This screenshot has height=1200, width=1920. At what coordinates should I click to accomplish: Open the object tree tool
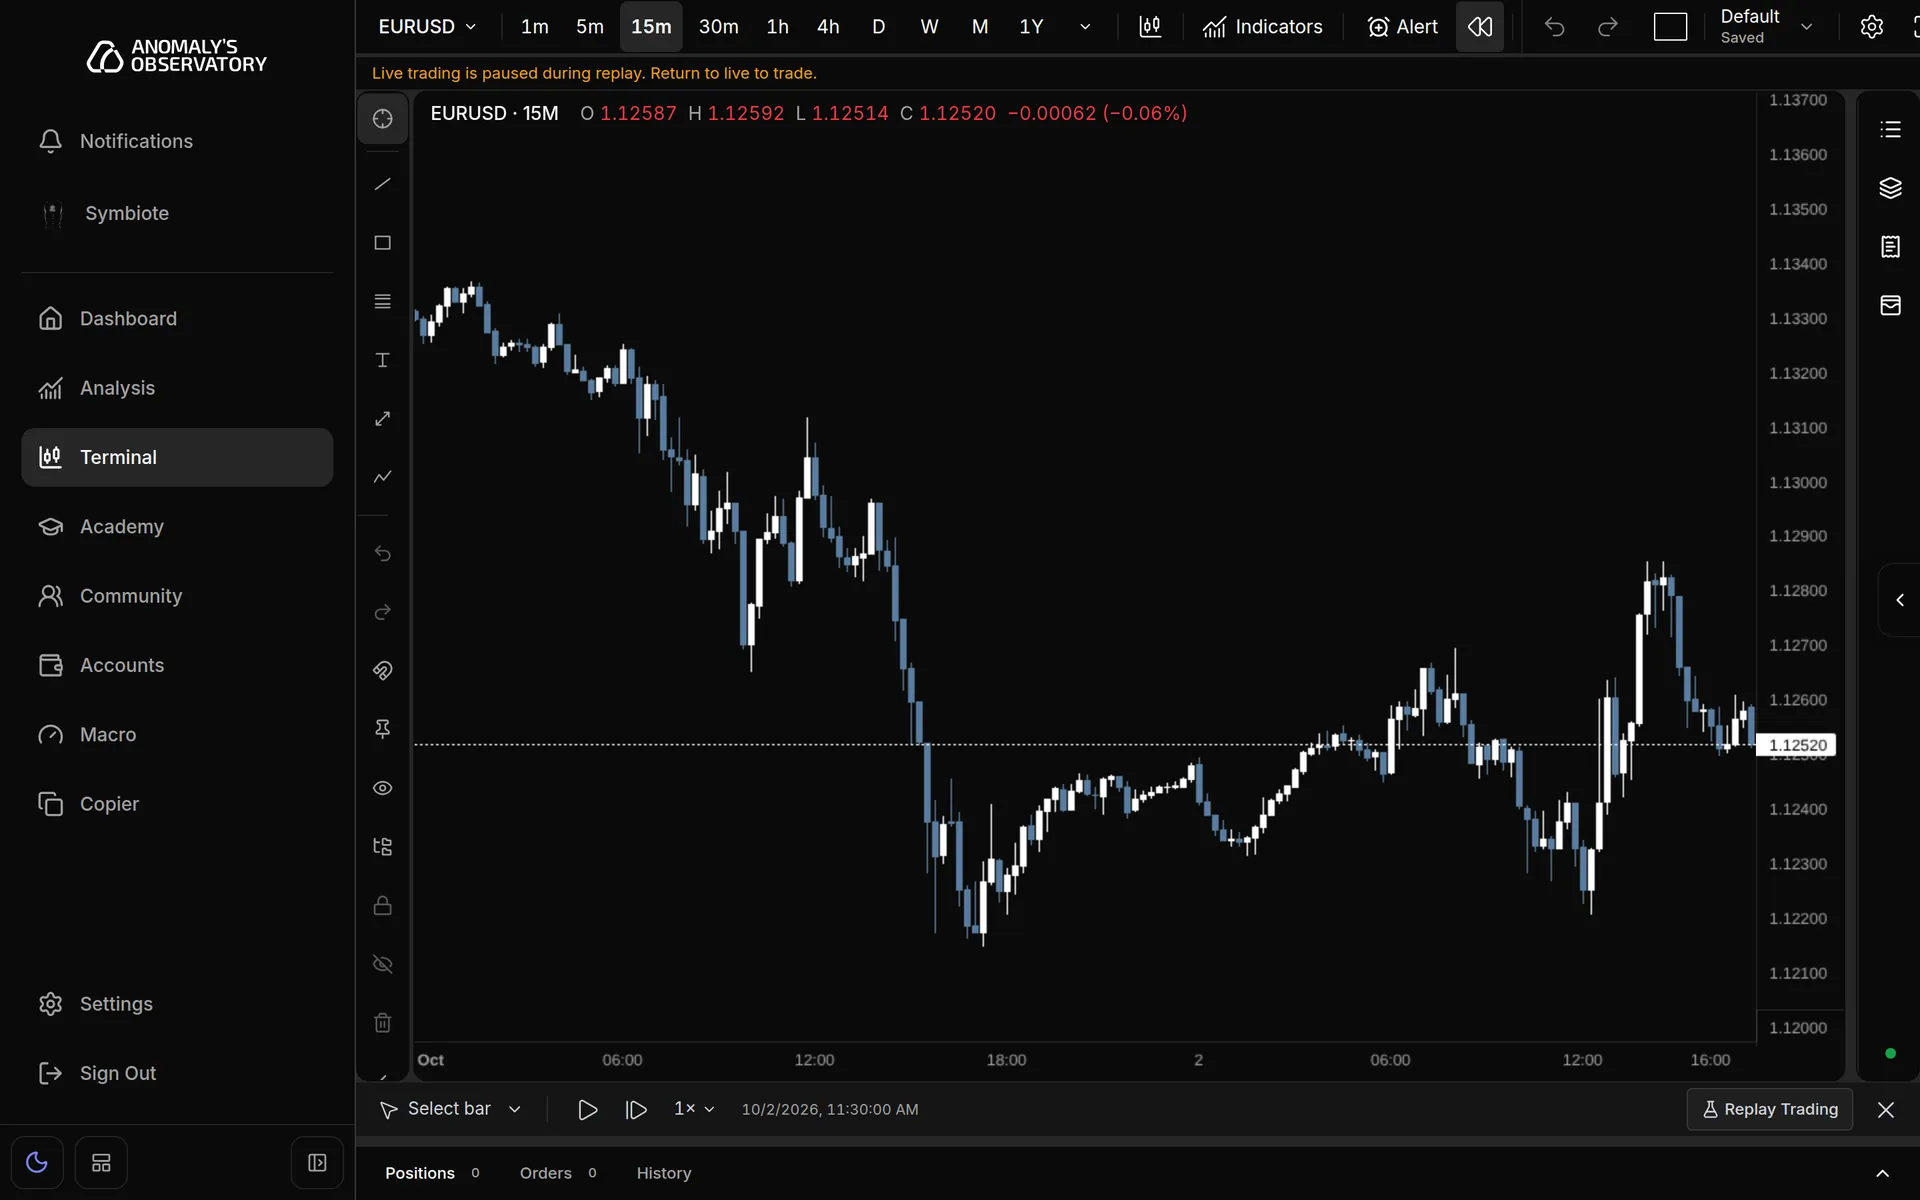point(382,847)
